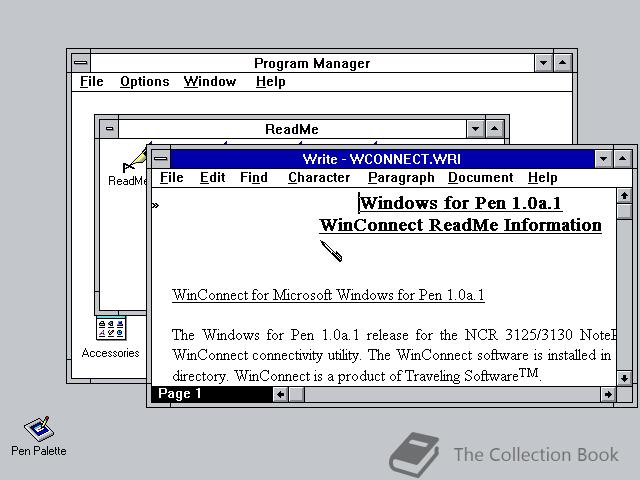This screenshot has height=480, width=640.
Task: Click the ReadMe group title bar
Action: 292,129
